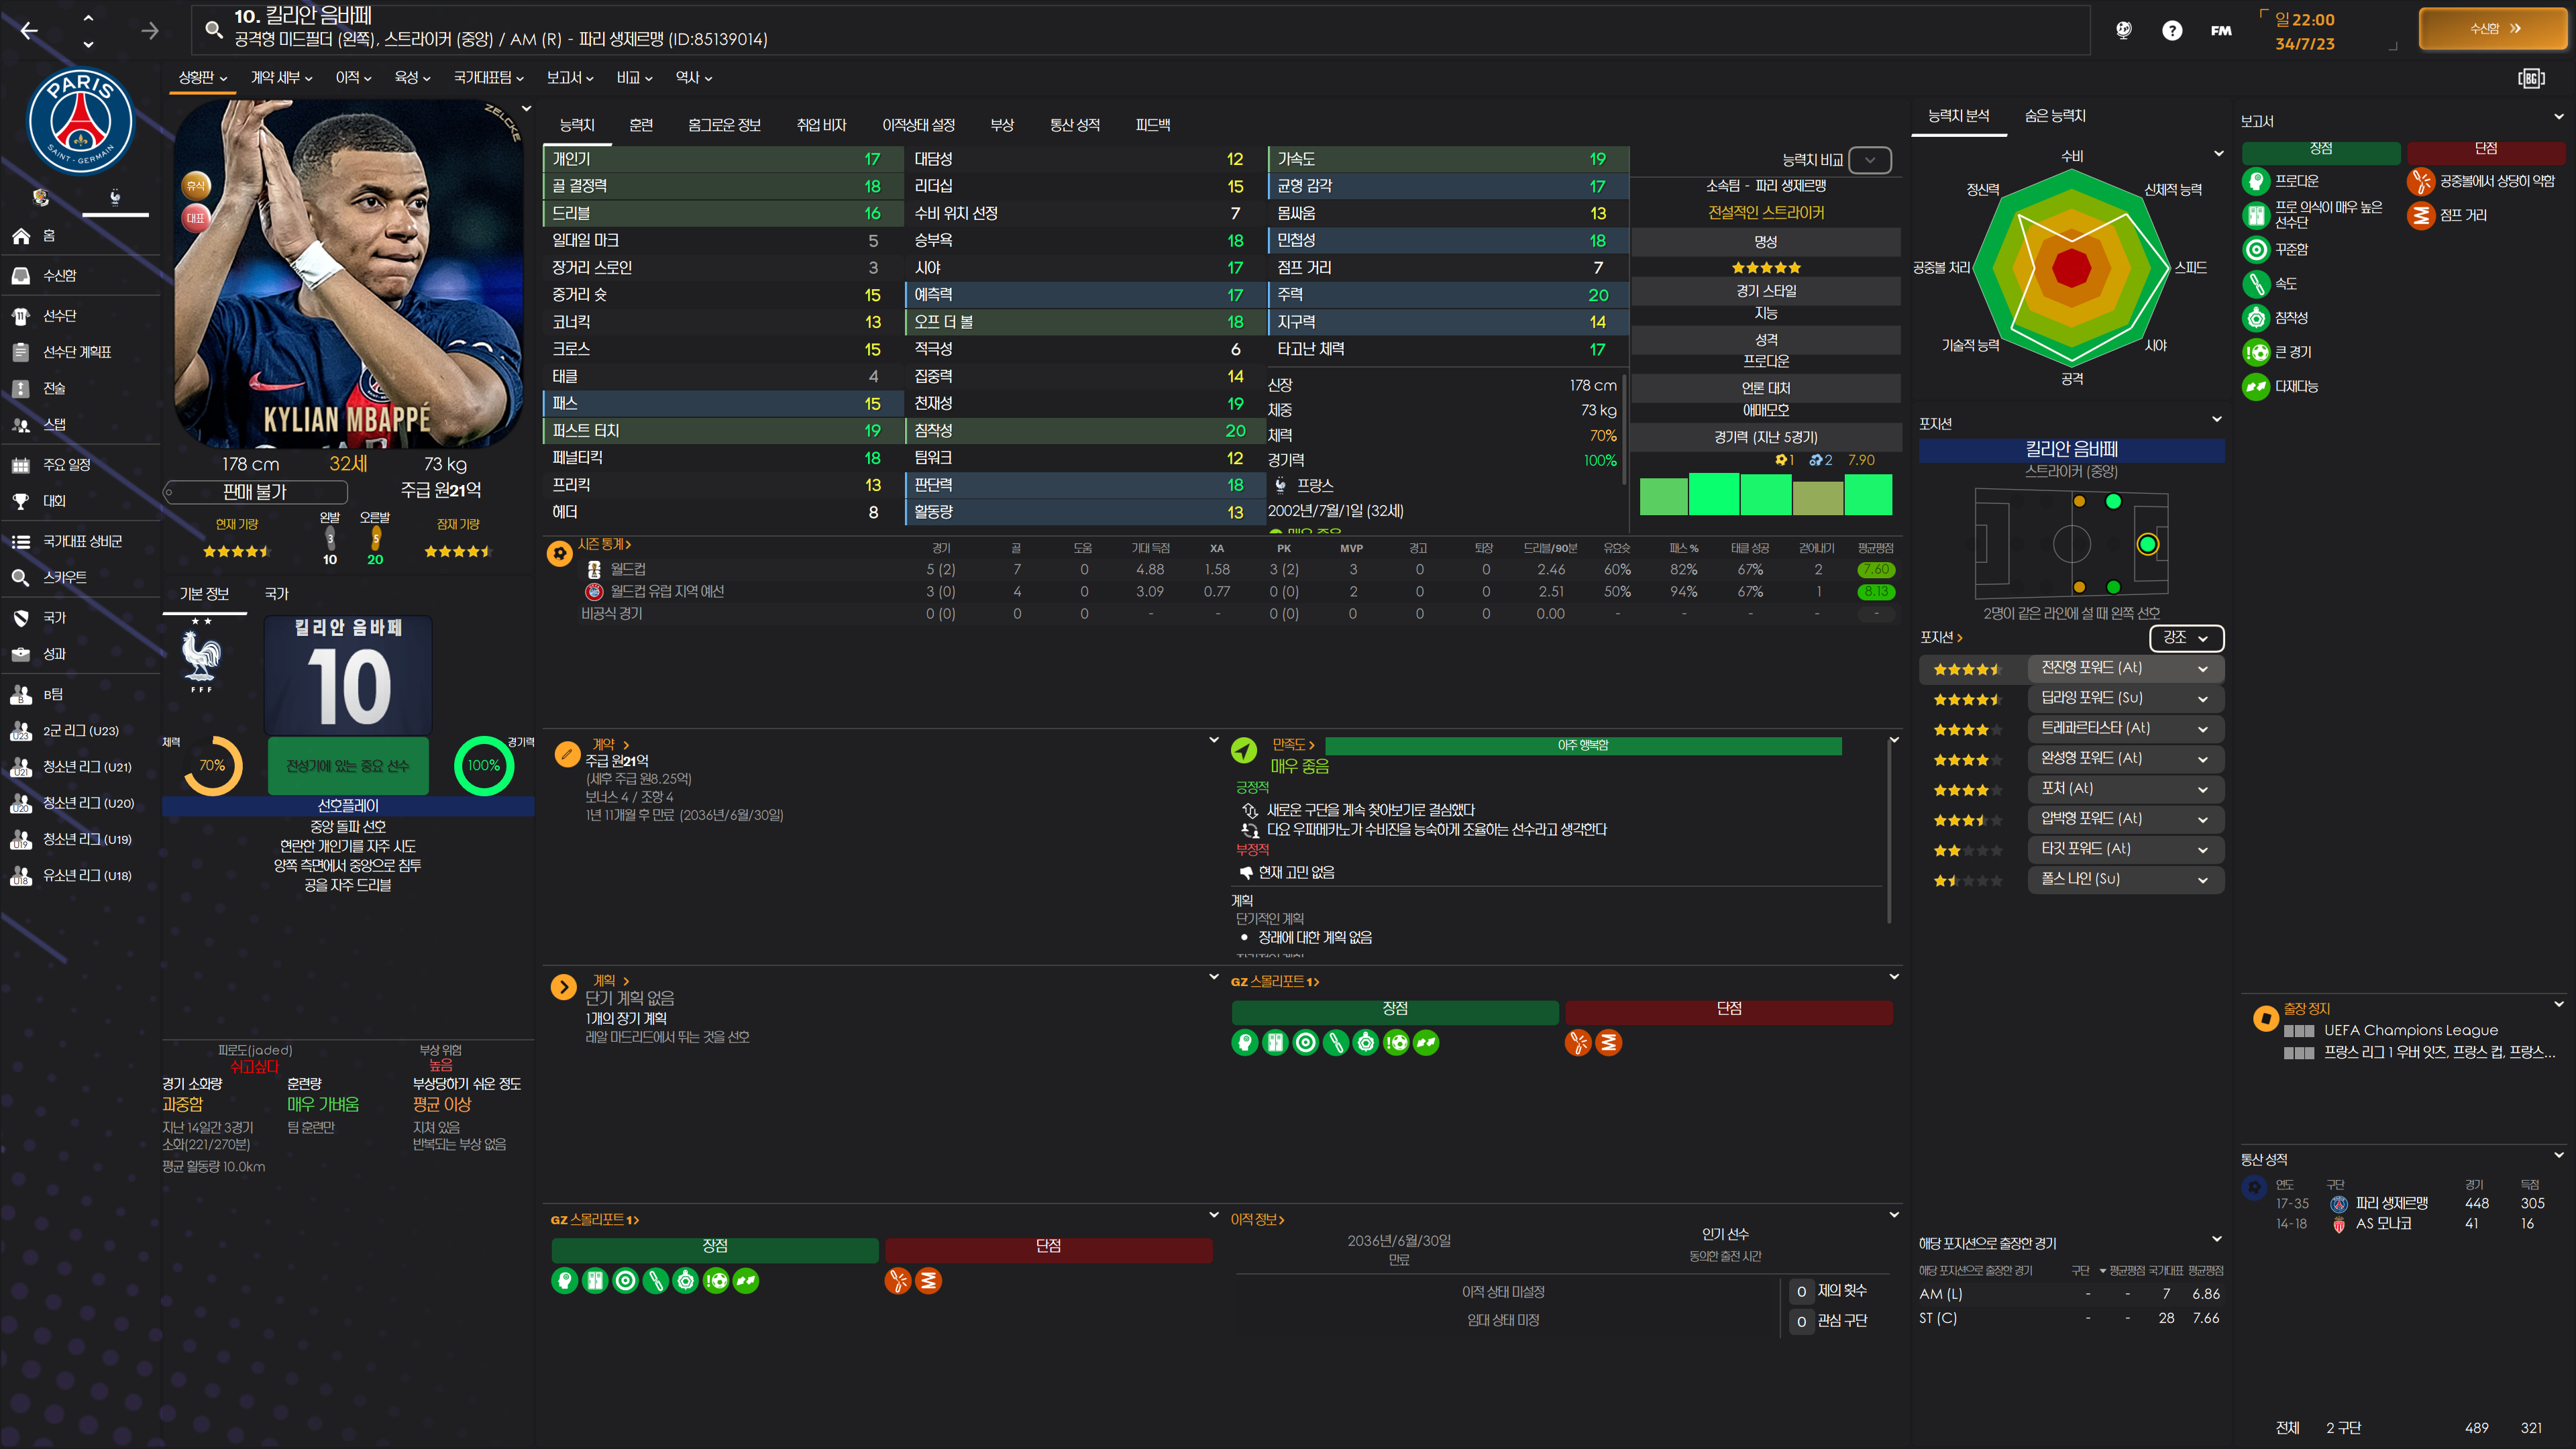Click the highlighted striker dot on pitch
The width and height of the screenshot is (2576, 1449).
(2147, 545)
